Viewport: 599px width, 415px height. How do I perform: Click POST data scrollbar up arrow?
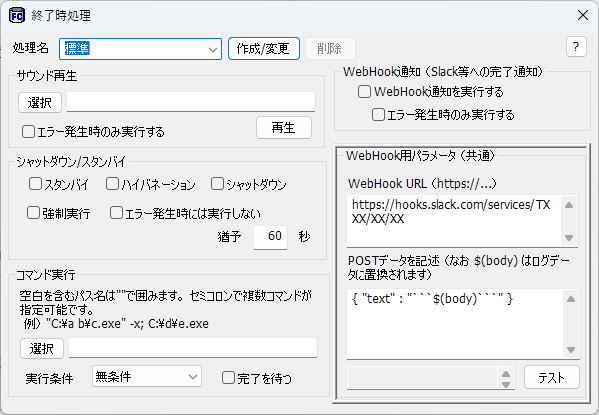pyautogui.click(x=571, y=299)
